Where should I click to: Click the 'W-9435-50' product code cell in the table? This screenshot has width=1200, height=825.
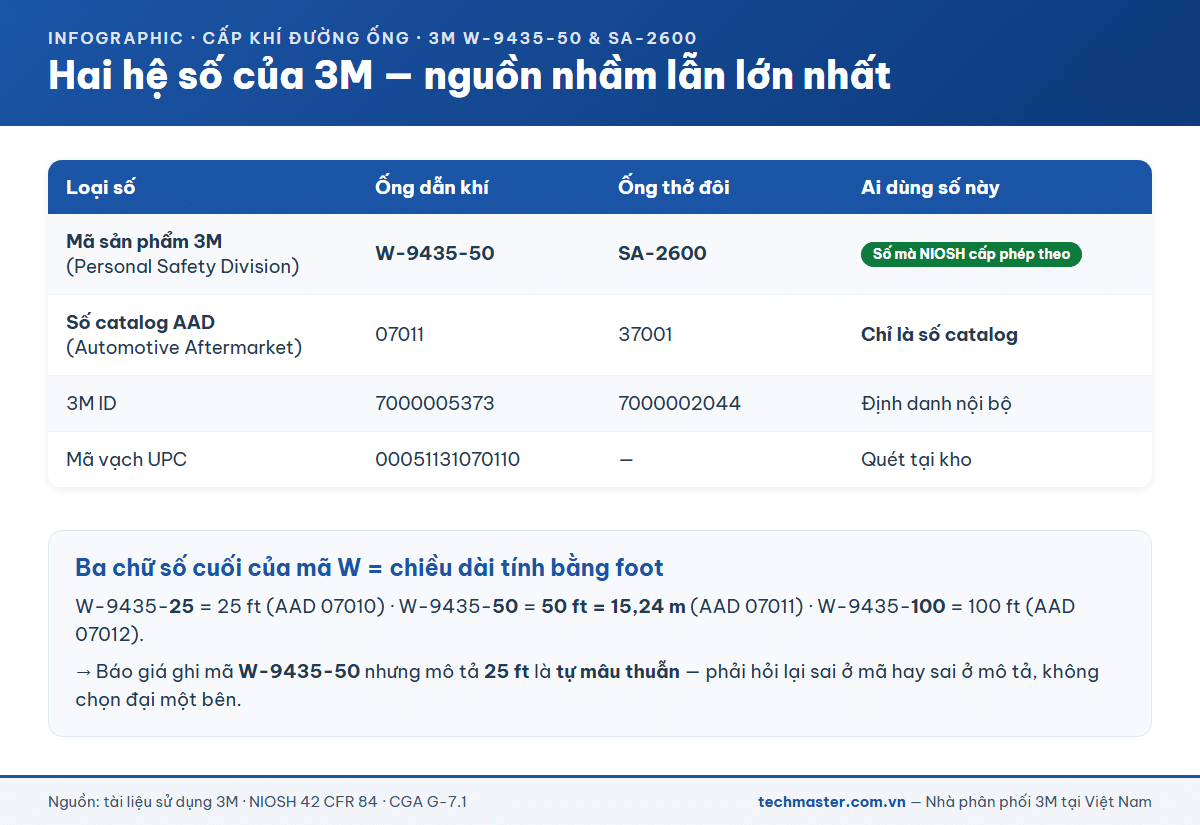point(435,253)
